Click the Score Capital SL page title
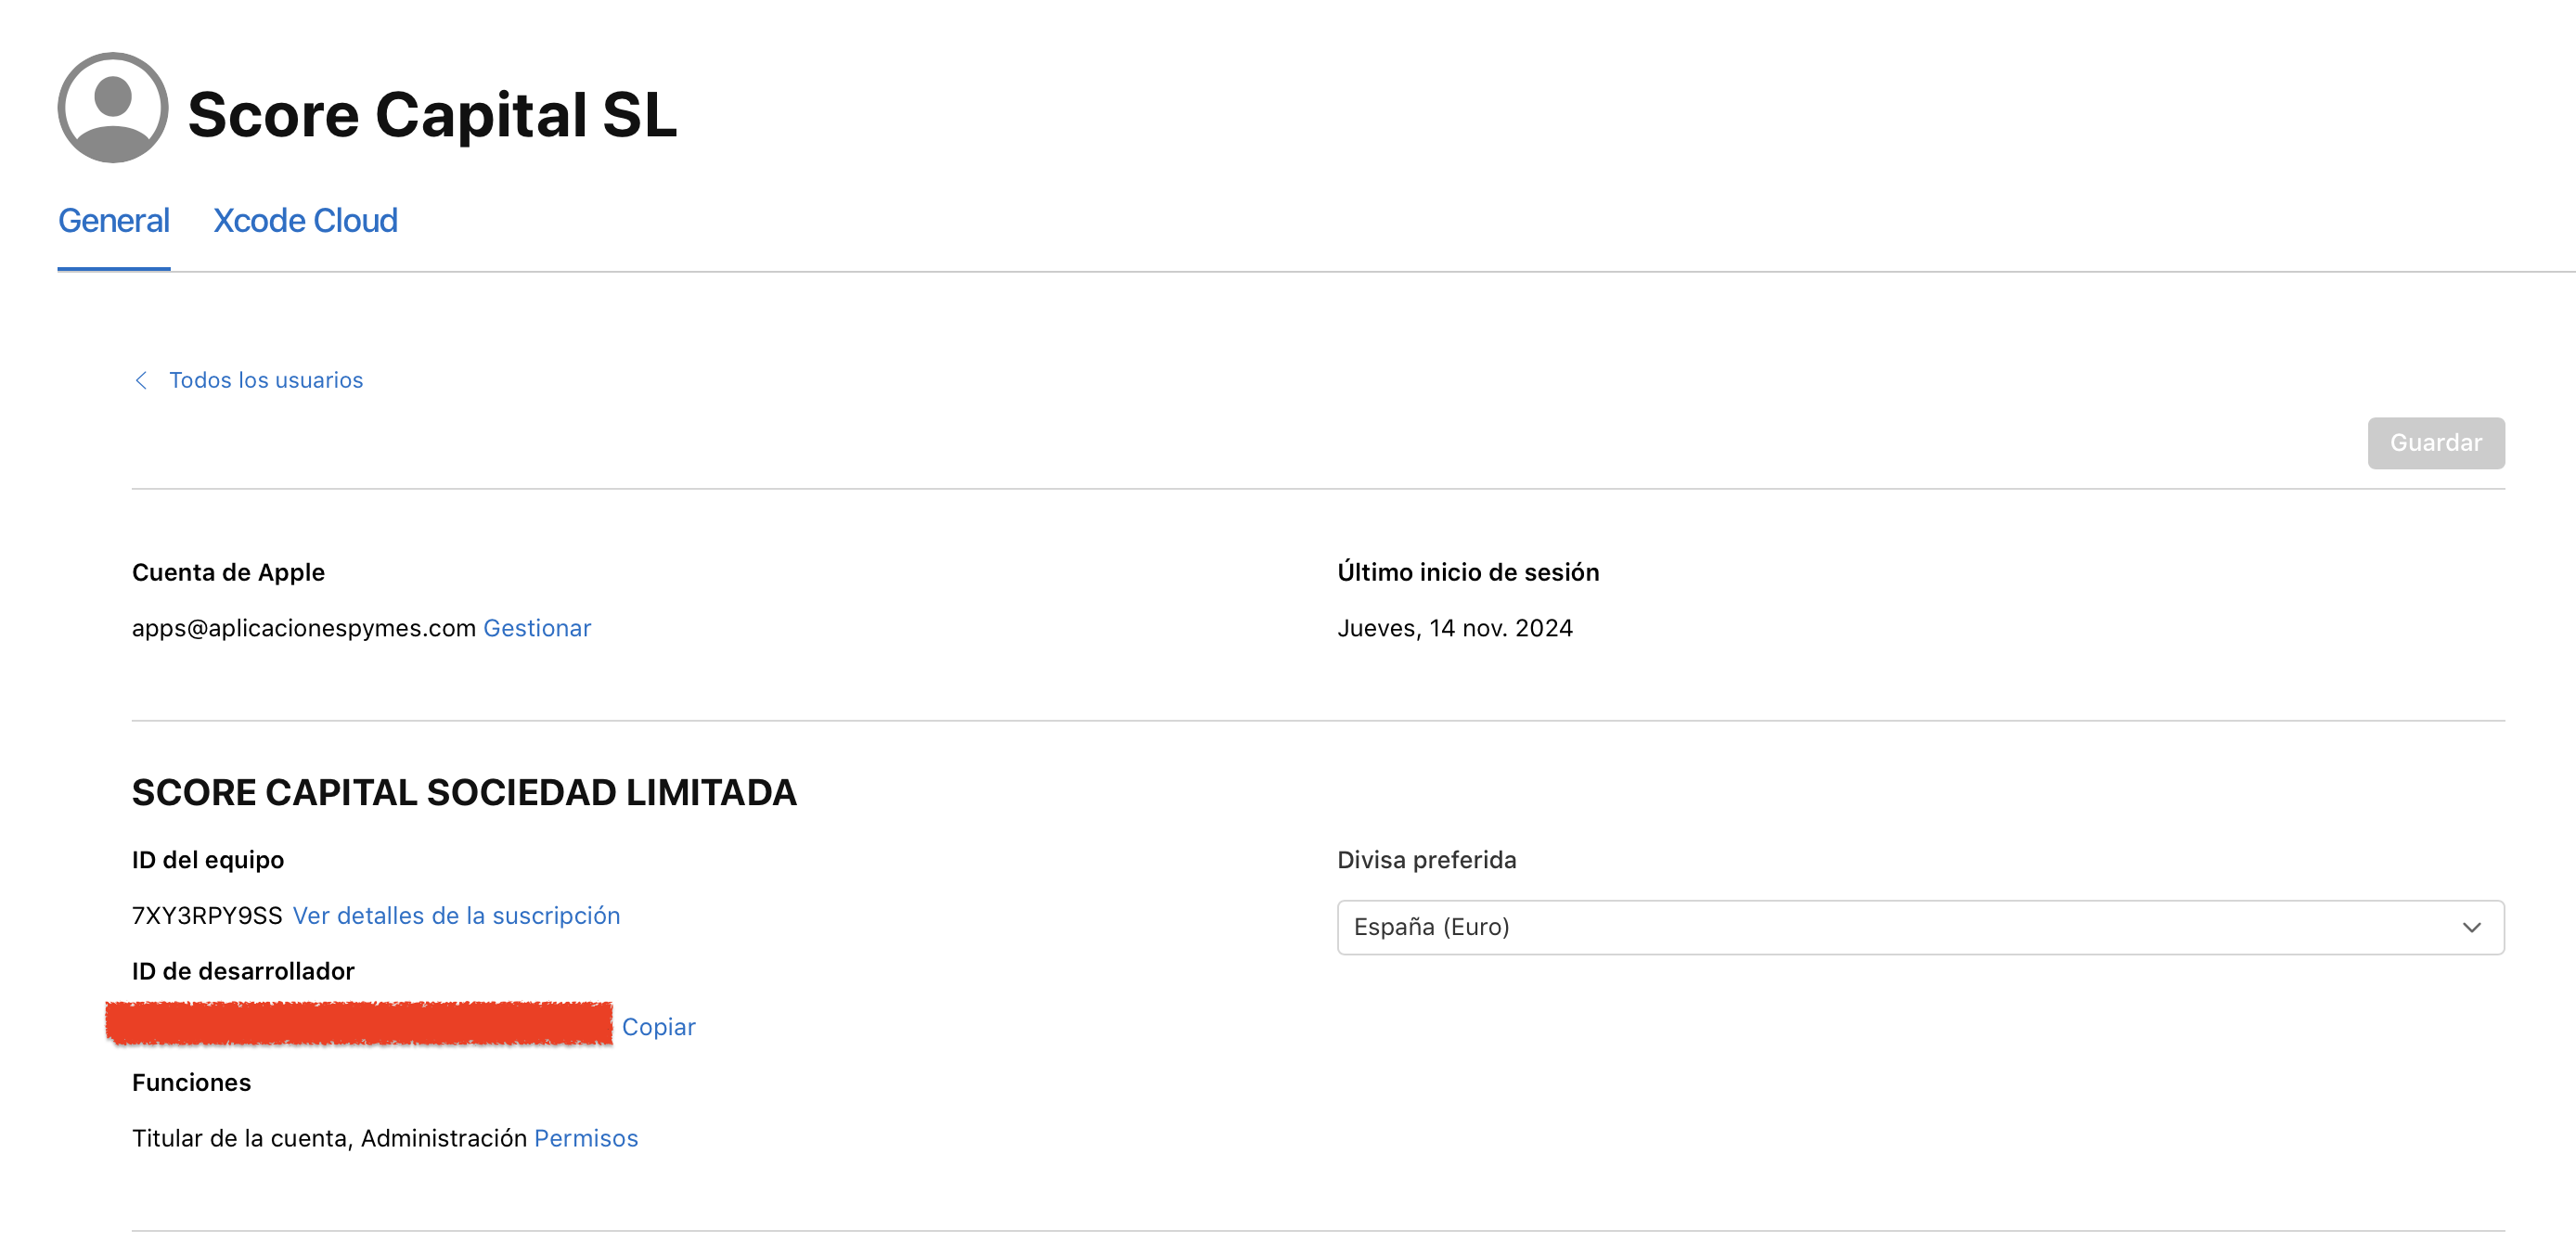The height and width of the screenshot is (1243, 2576). tap(432, 114)
